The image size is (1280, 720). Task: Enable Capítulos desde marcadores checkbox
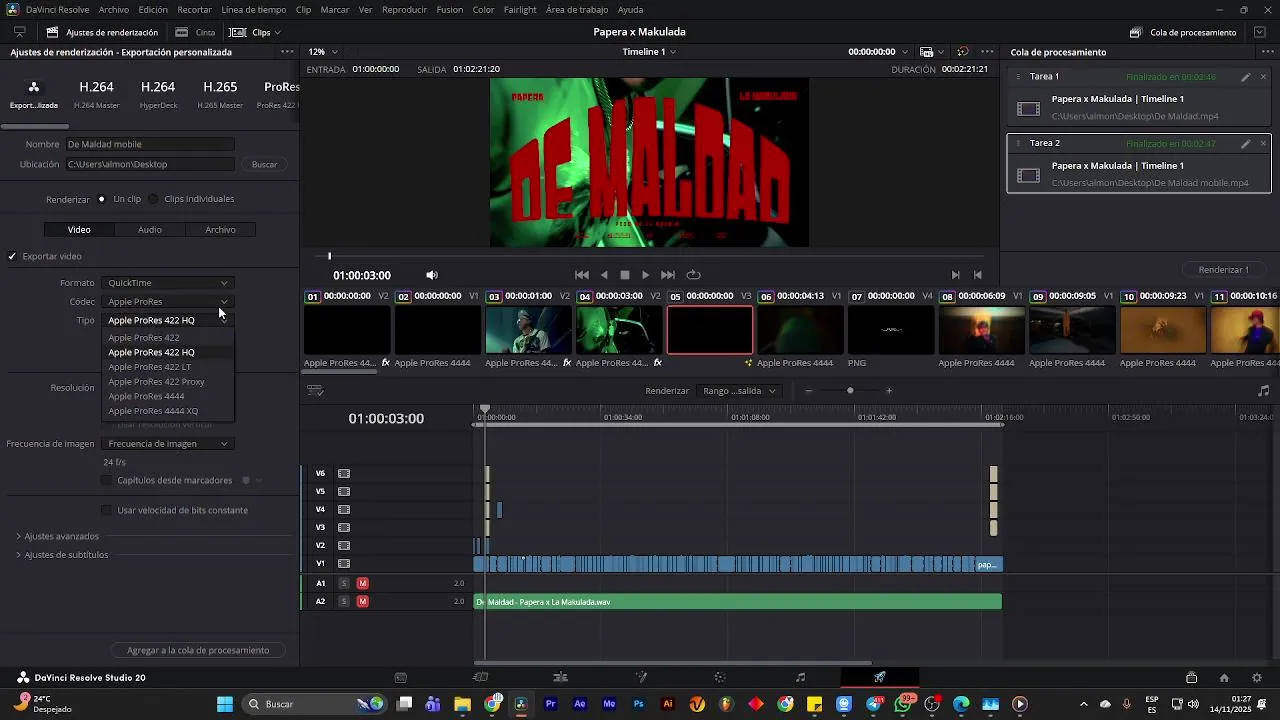pos(107,480)
